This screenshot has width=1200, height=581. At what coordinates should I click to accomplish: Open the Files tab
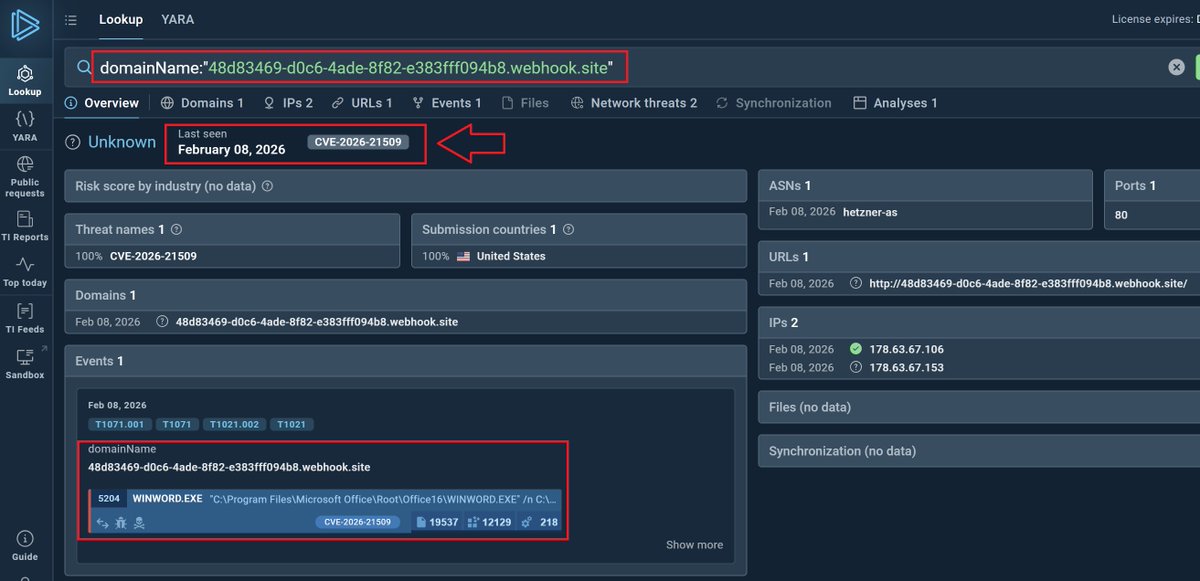pyautogui.click(x=526, y=103)
